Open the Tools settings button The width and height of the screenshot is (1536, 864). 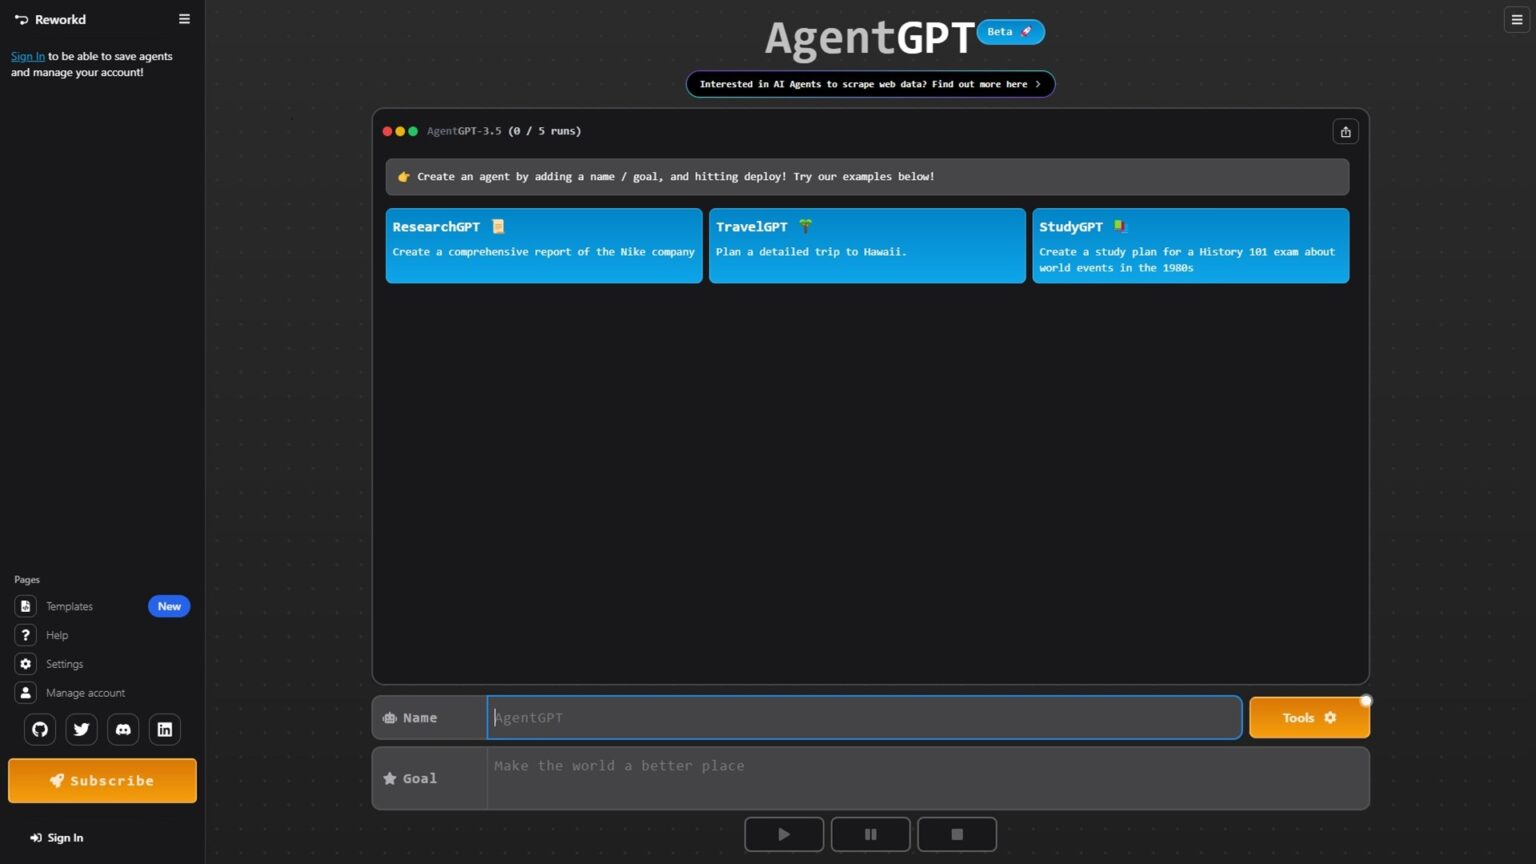click(x=1308, y=717)
